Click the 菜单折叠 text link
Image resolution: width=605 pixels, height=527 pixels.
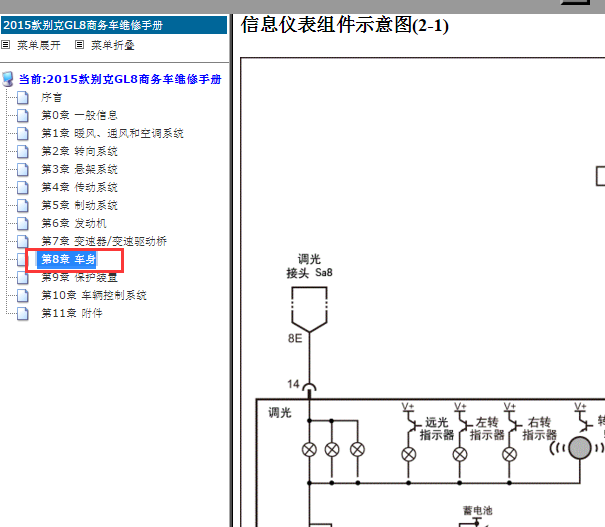pyautogui.click(x=113, y=45)
